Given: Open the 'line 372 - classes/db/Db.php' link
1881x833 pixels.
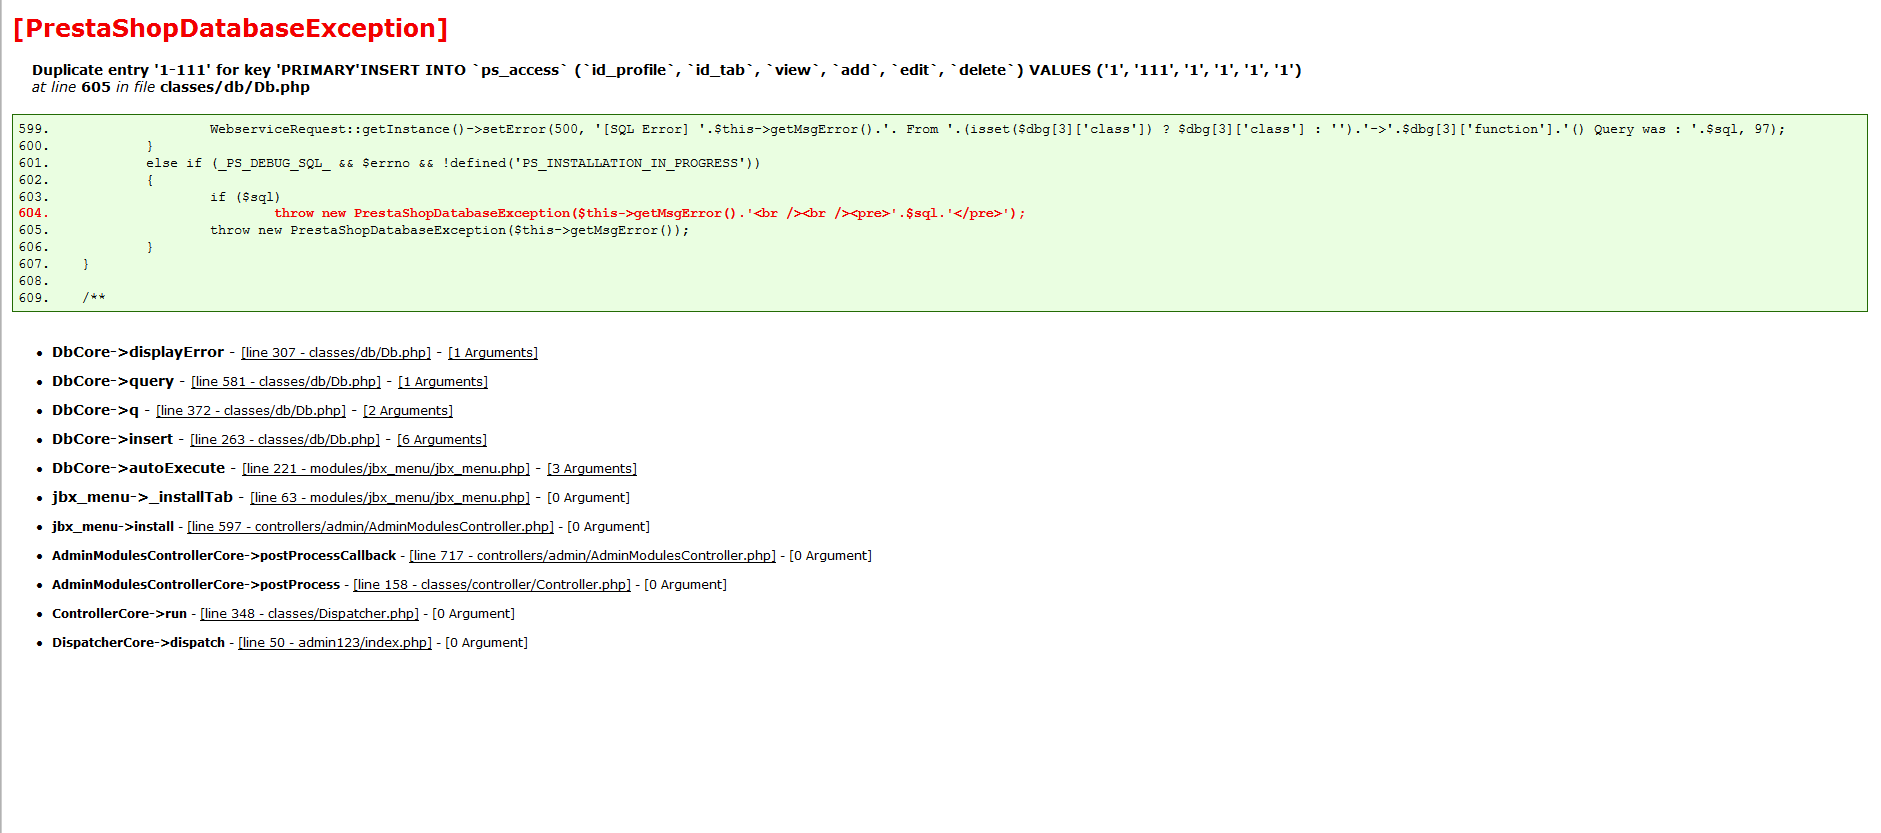Looking at the screenshot, I should point(251,411).
